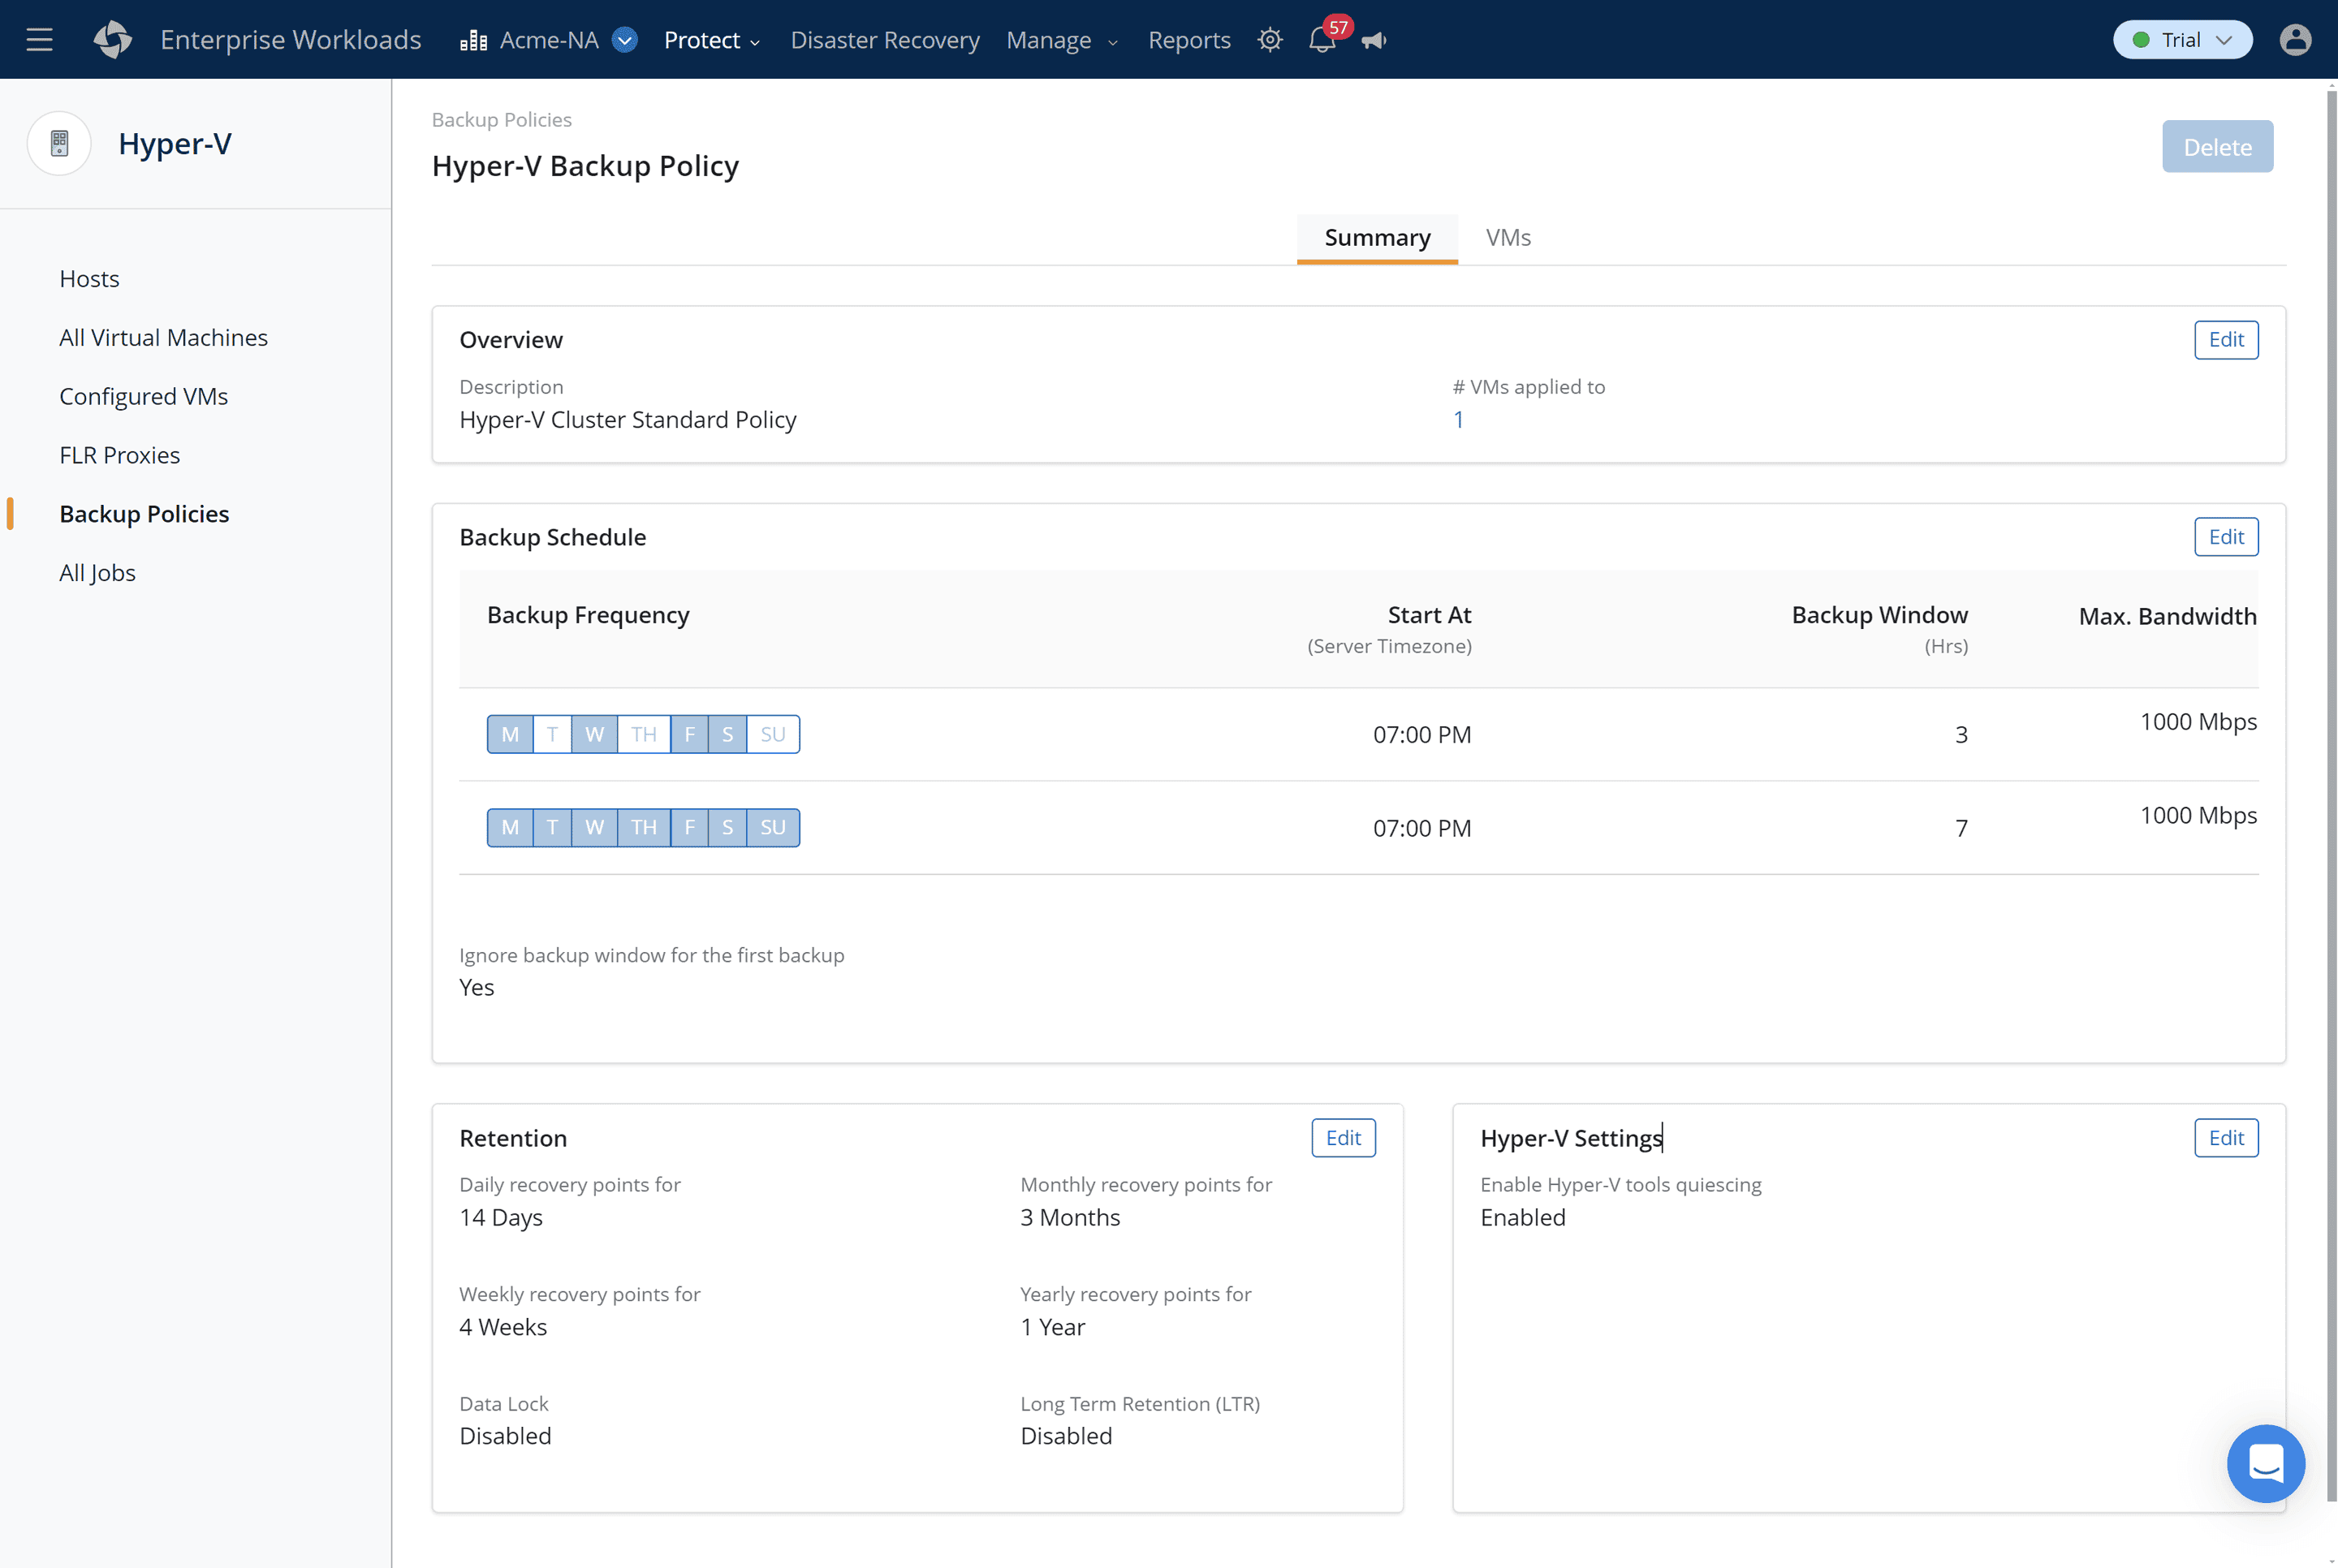Click the 3 Months monthly retention value

(1070, 1218)
